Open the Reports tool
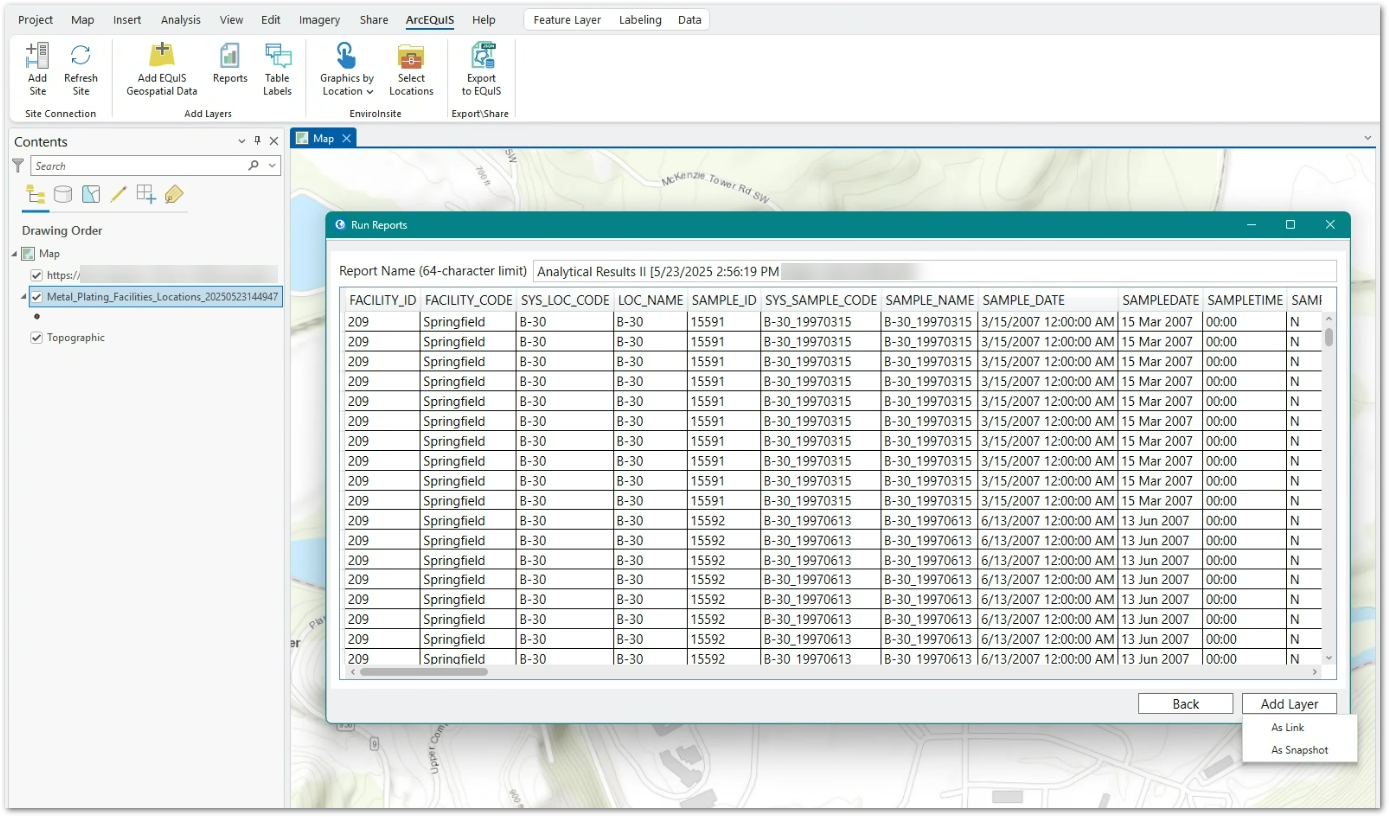 [229, 70]
